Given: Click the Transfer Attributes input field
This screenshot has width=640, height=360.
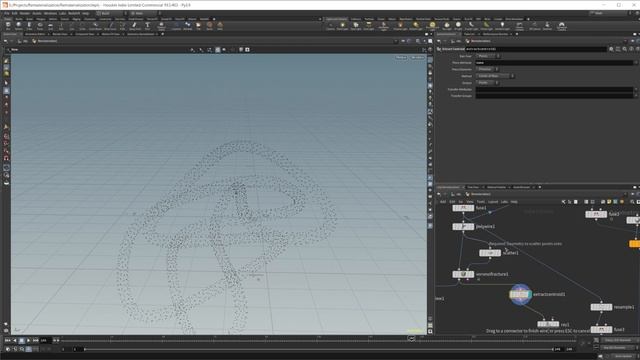Looking at the screenshot, I should tap(554, 89).
